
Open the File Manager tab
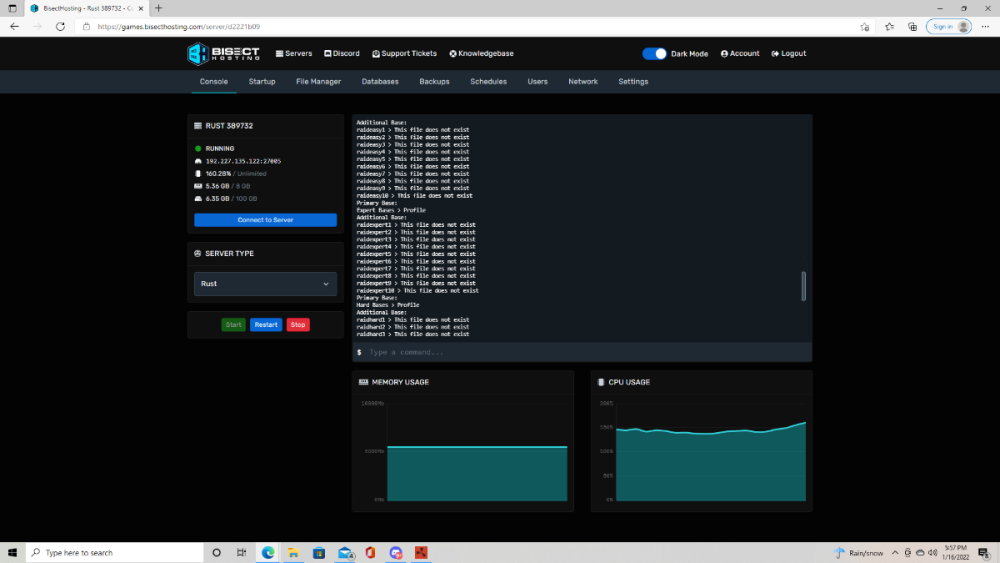(318, 82)
